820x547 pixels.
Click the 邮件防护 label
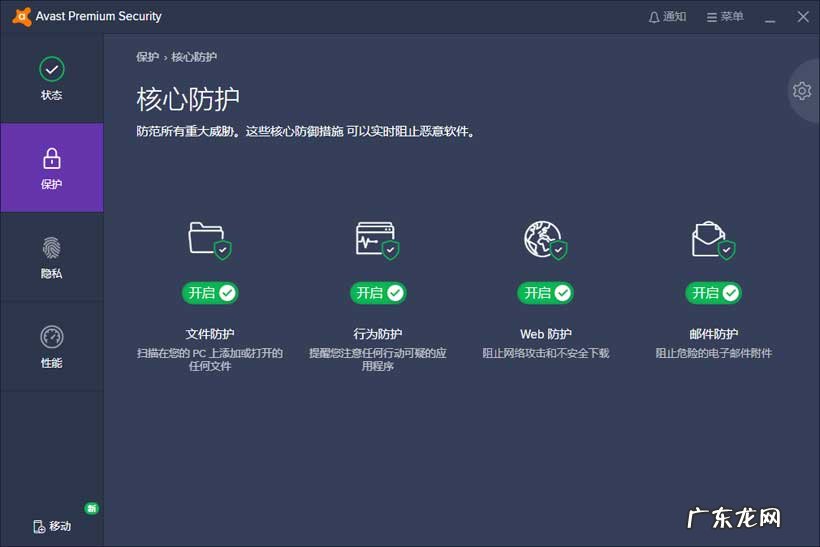pos(713,334)
